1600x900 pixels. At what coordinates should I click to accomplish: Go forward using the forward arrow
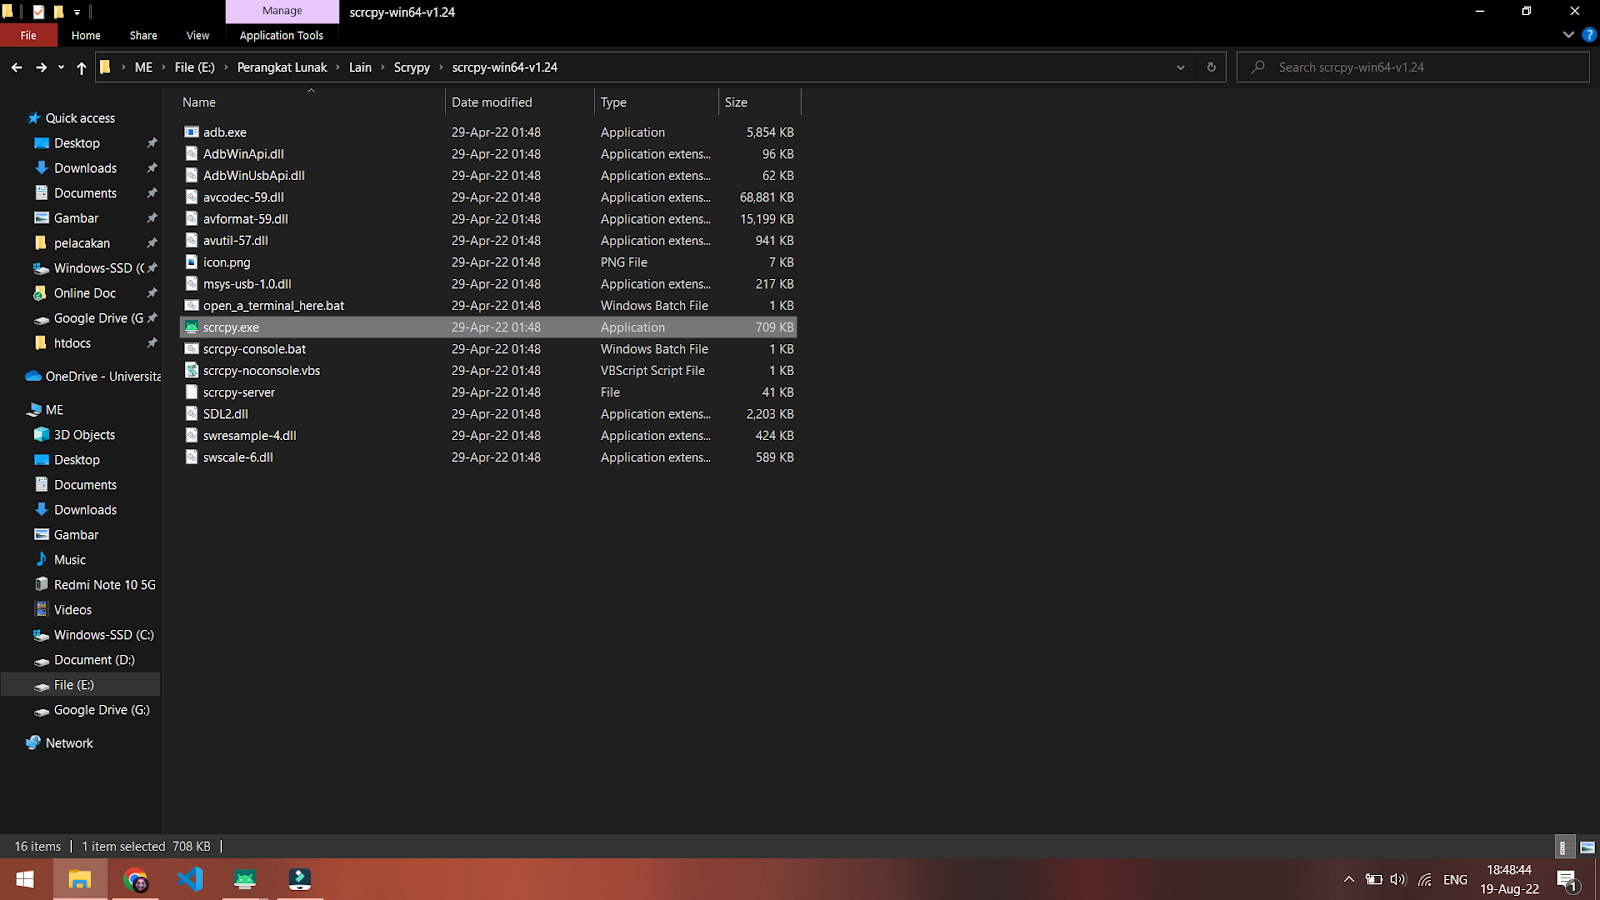pyautogui.click(x=41, y=67)
